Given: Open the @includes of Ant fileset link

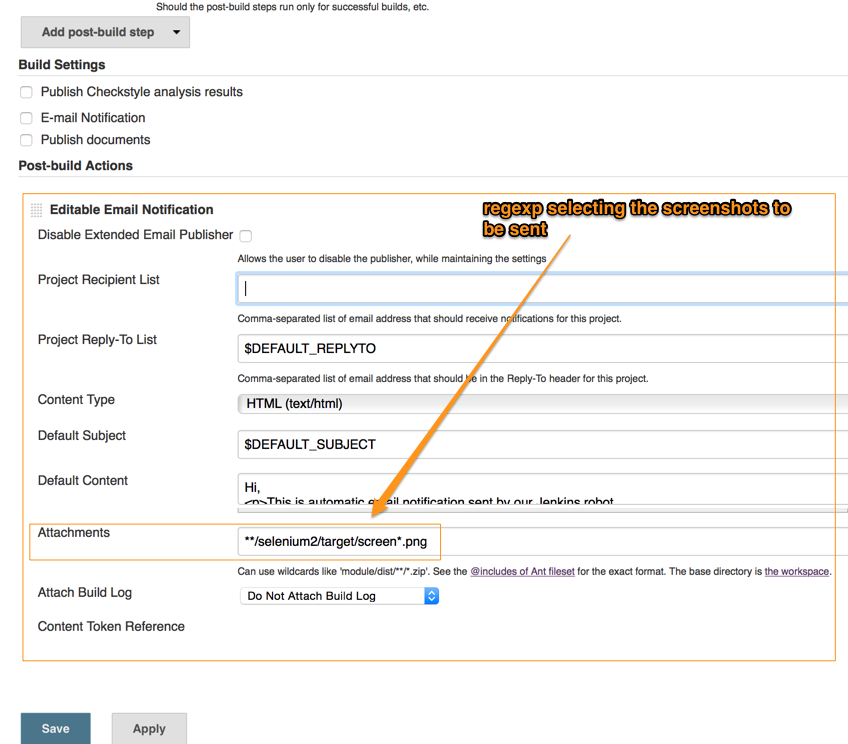Looking at the screenshot, I should [519, 571].
